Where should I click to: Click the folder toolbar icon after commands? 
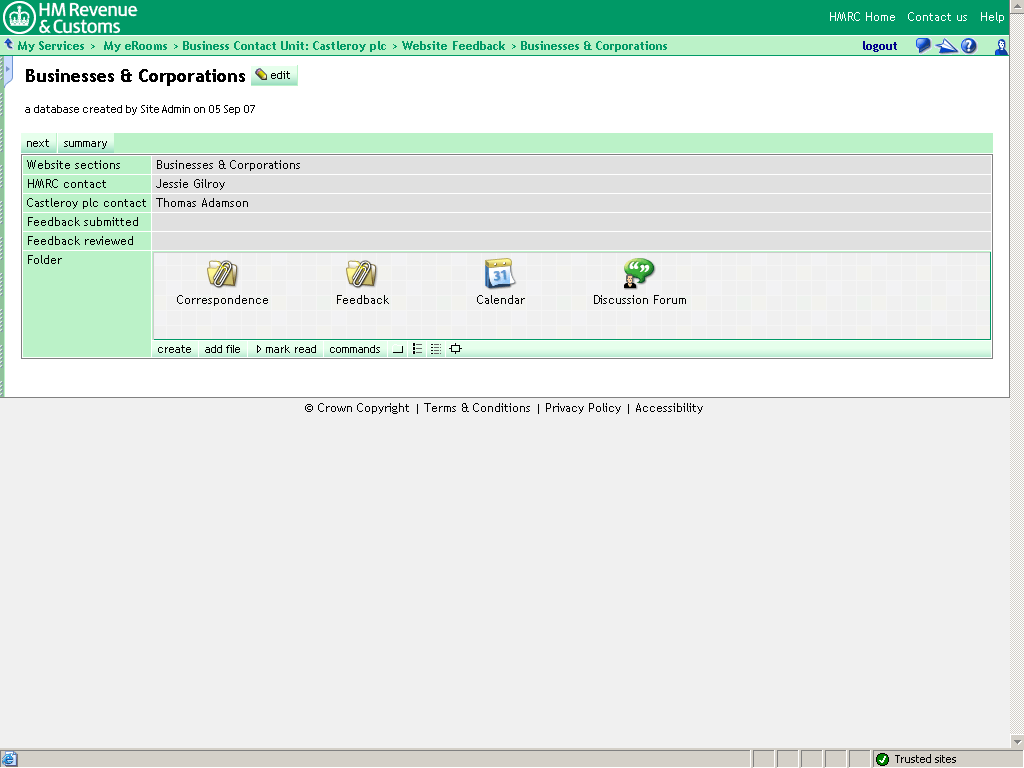click(398, 349)
